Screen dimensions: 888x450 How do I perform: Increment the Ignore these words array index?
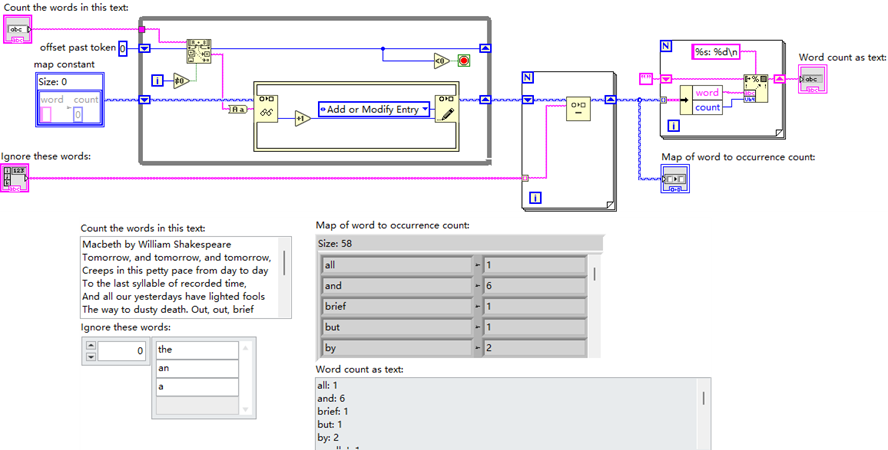[x=91, y=346]
